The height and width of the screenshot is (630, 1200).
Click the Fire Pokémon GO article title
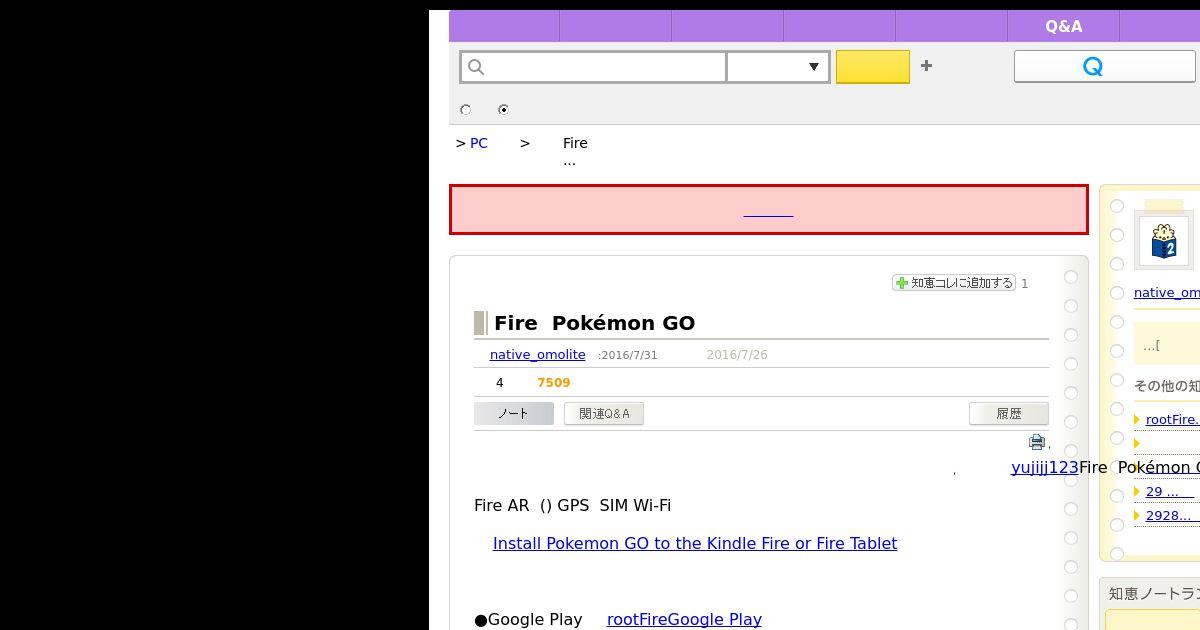point(594,323)
